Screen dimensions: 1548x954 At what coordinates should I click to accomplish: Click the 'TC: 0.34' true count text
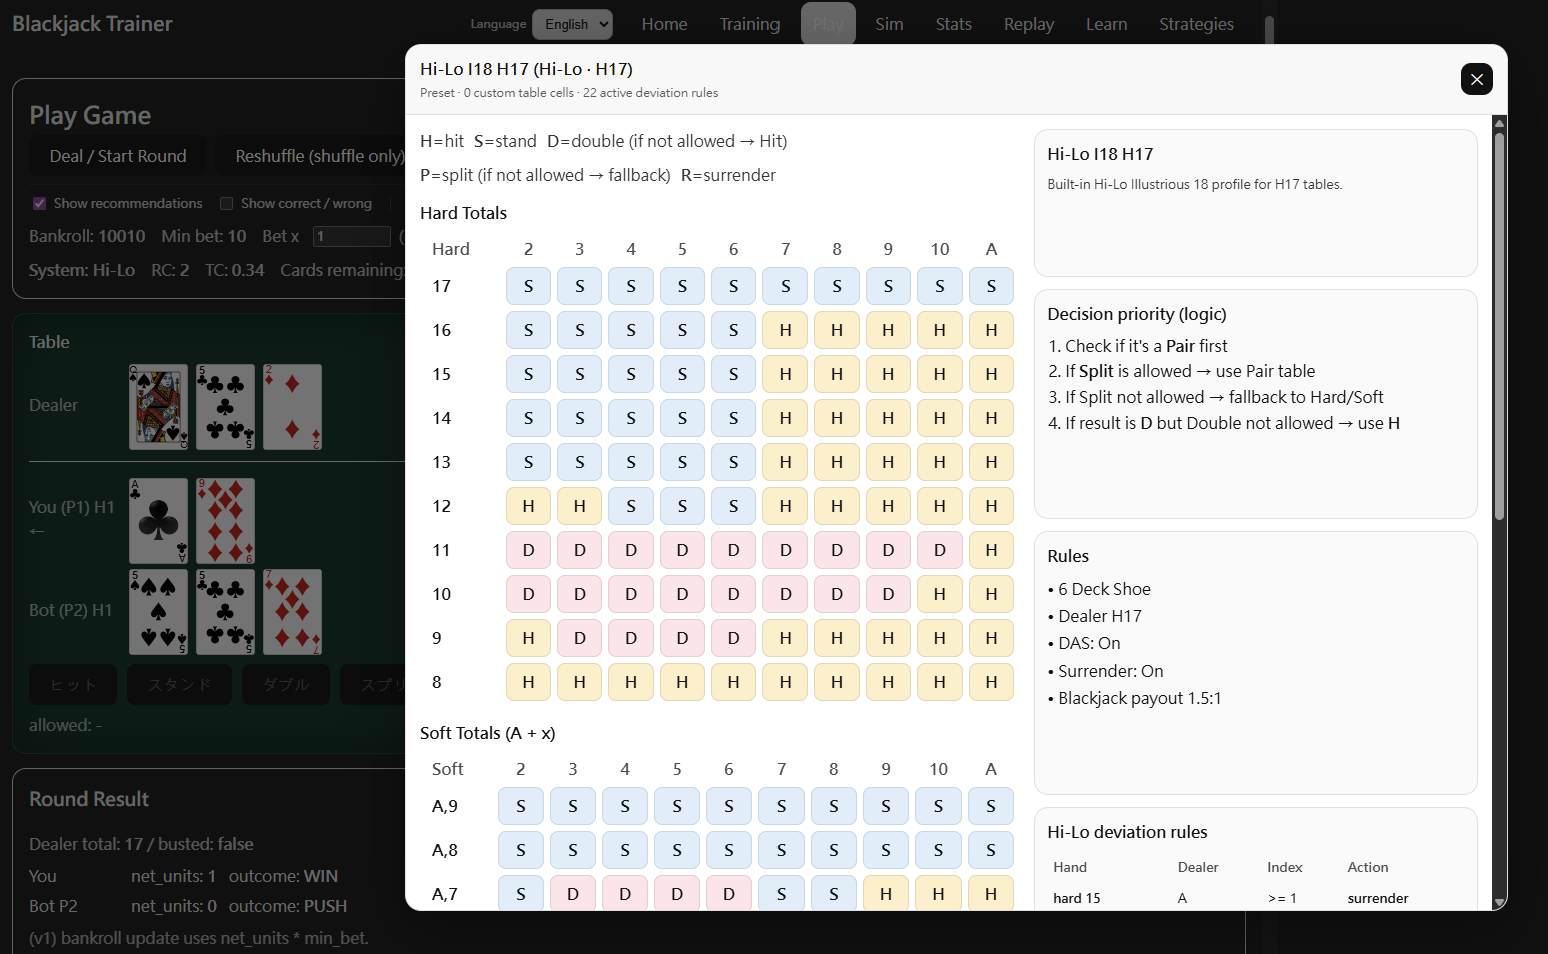(234, 270)
